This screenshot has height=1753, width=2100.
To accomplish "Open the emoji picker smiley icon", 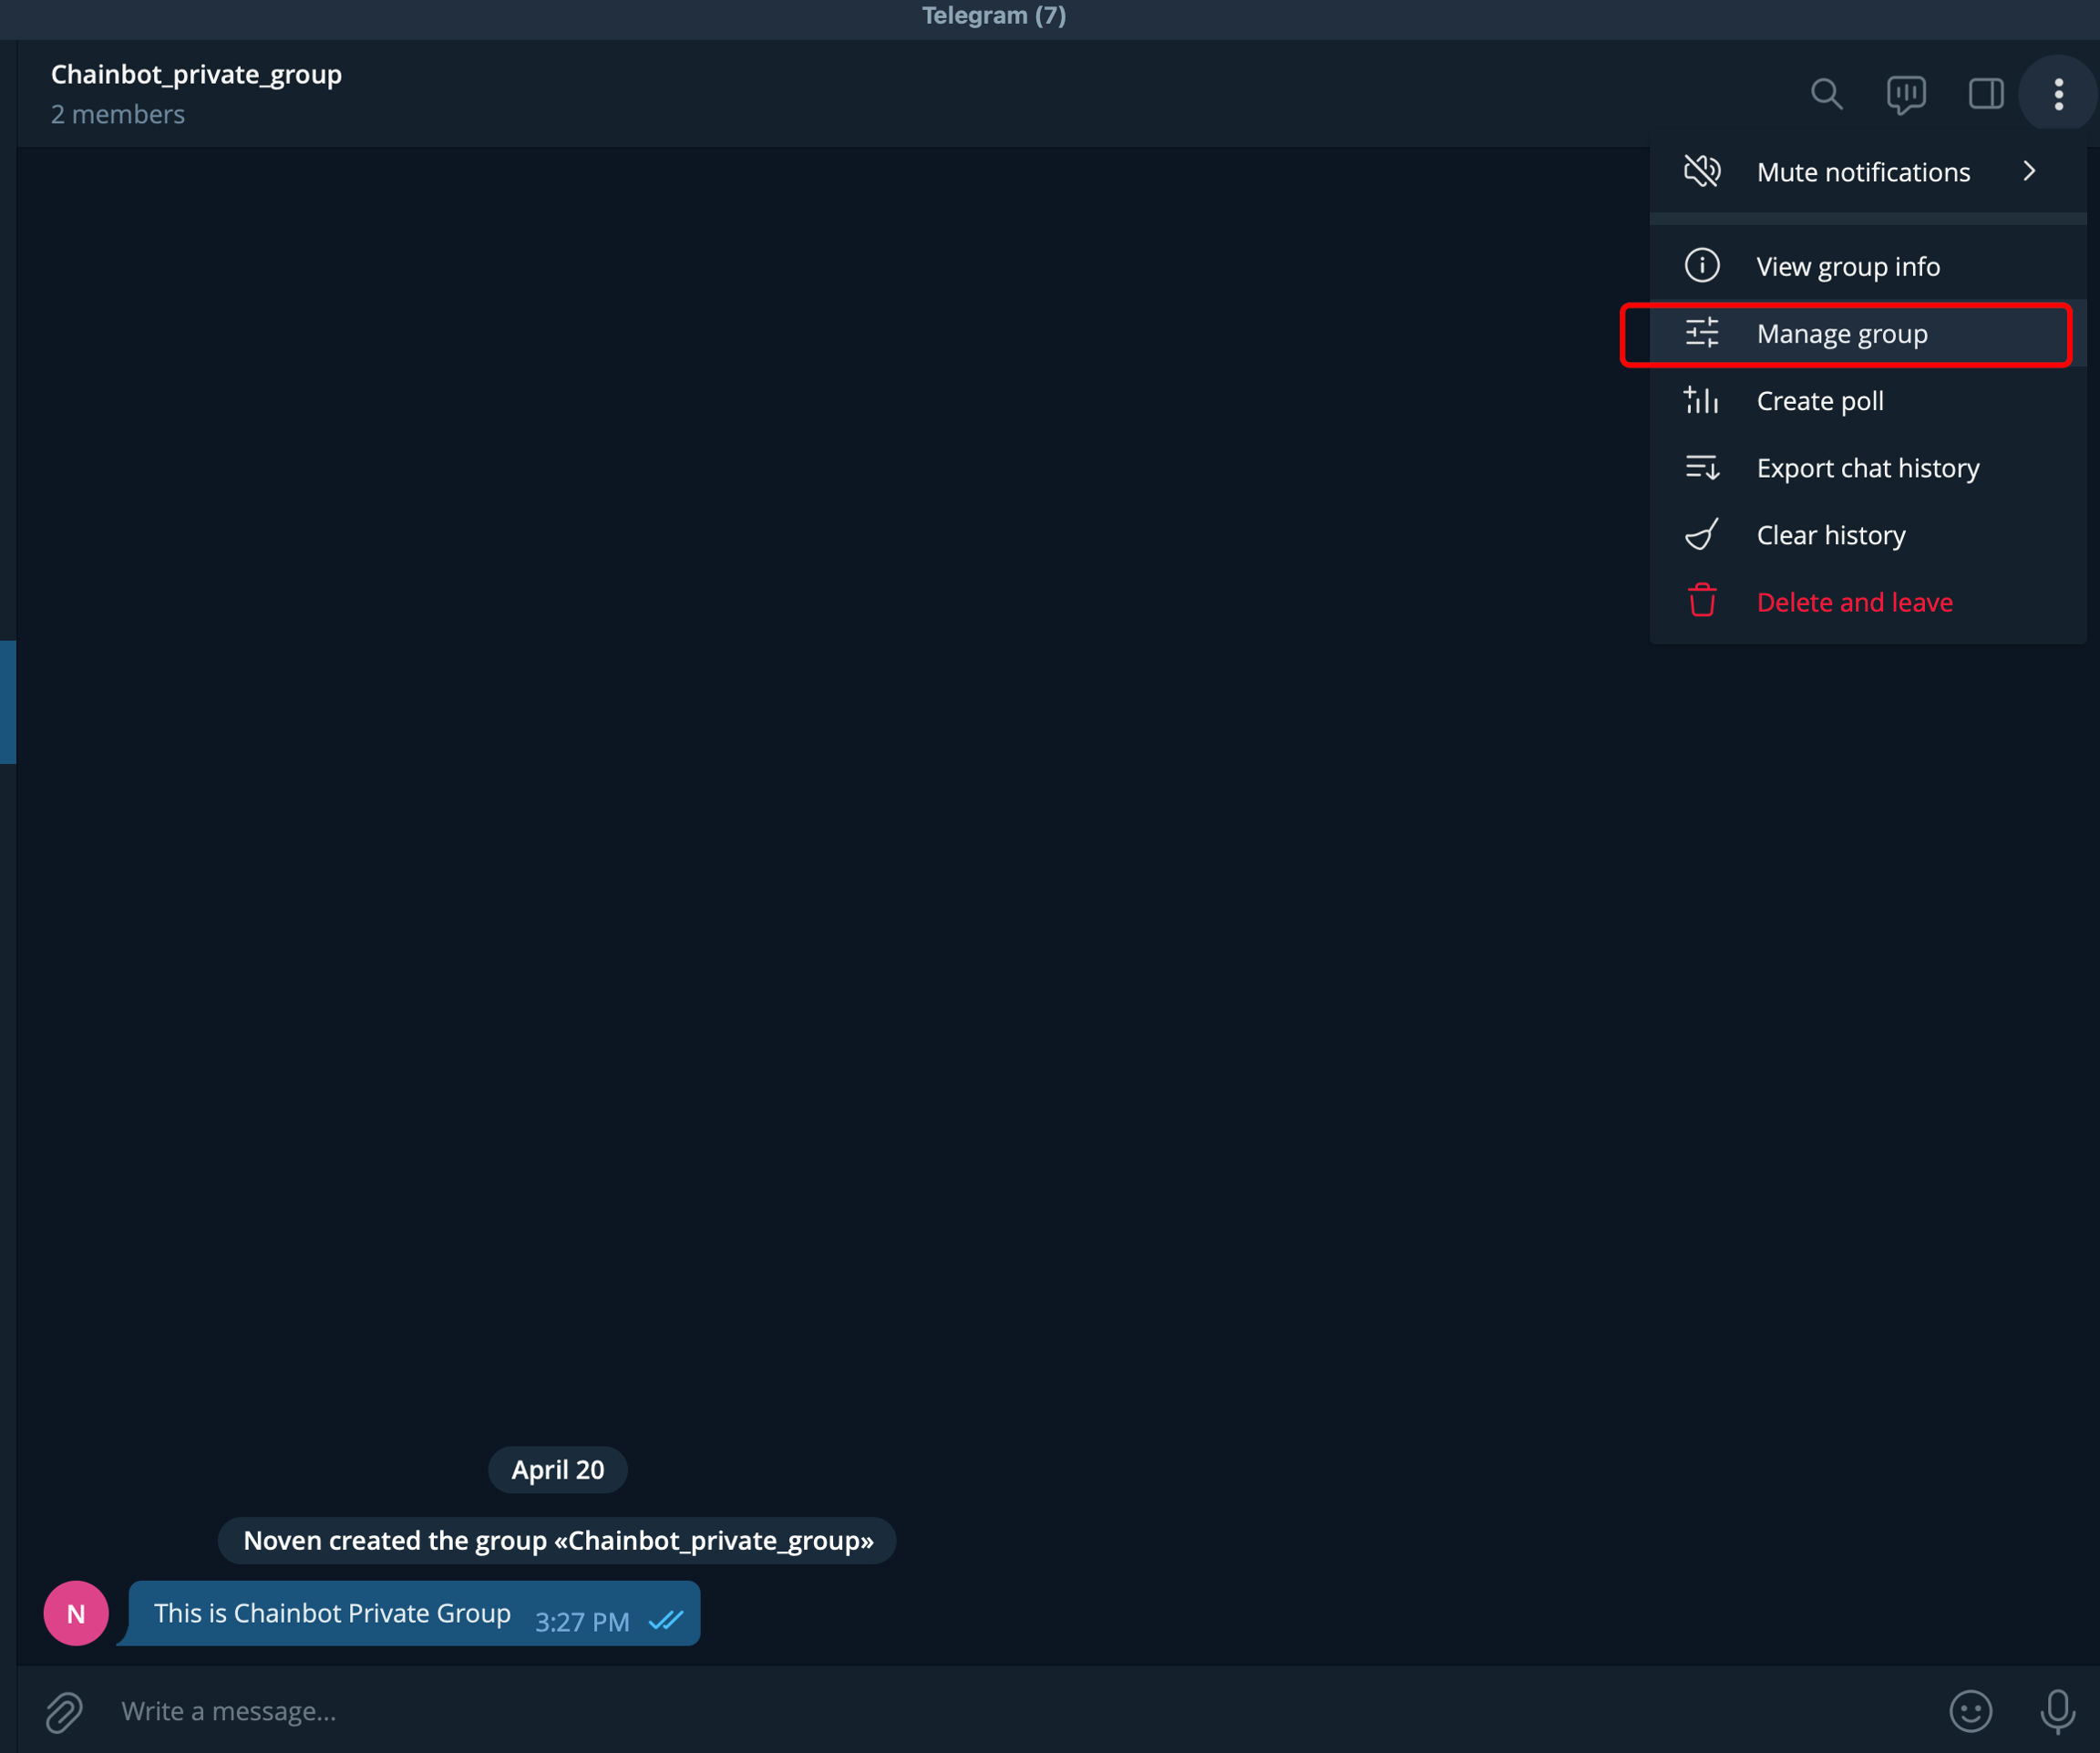I will pos(1970,1711).
